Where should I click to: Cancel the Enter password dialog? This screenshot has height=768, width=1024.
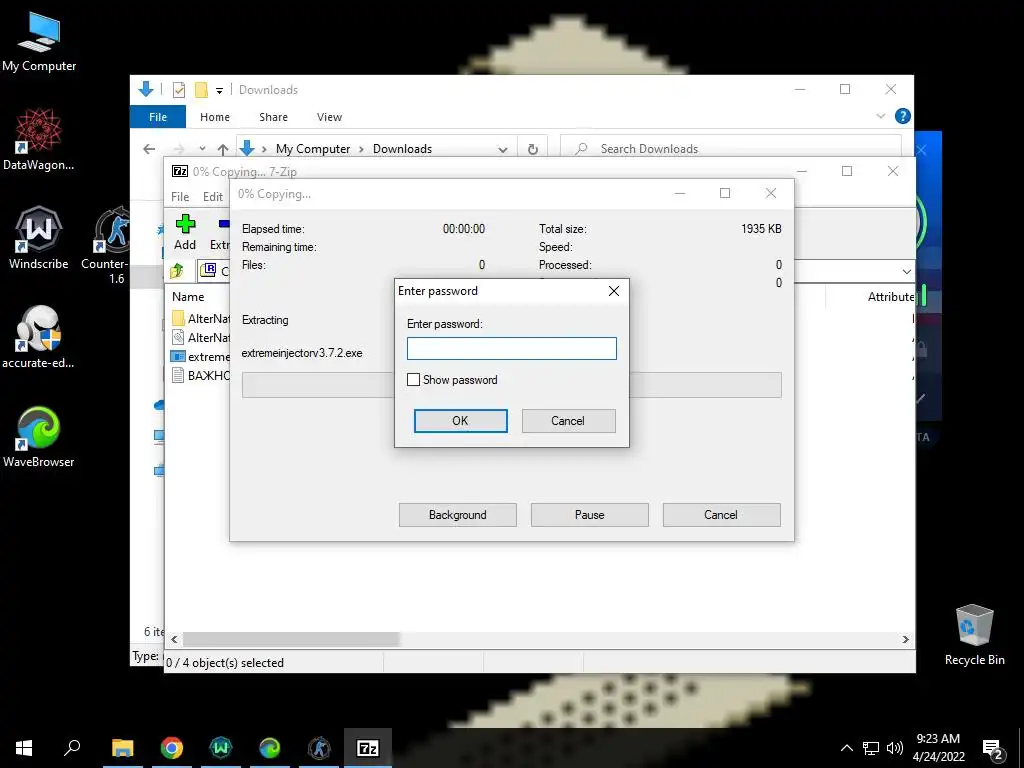568,421
